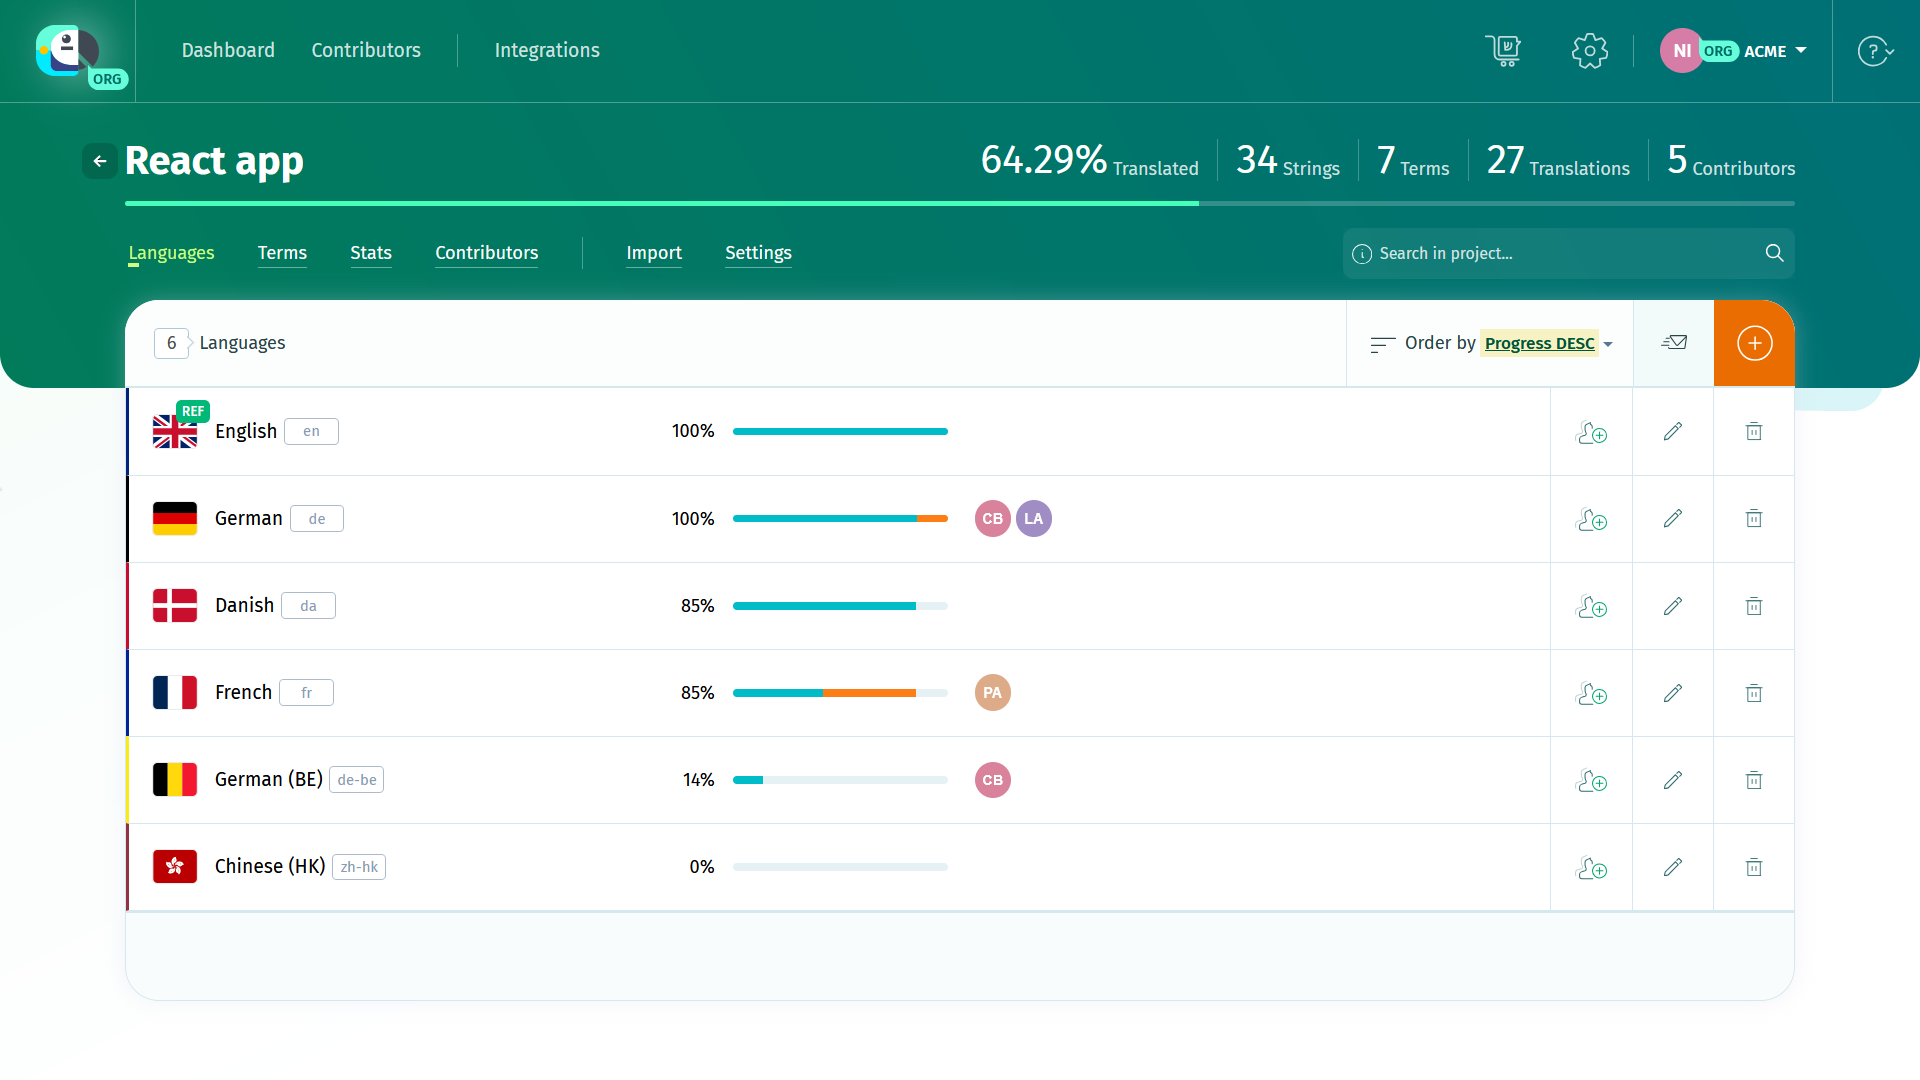Add contributor to French language
The width and height of the screenshot is (1920, 1080).
coord(1591,693)
